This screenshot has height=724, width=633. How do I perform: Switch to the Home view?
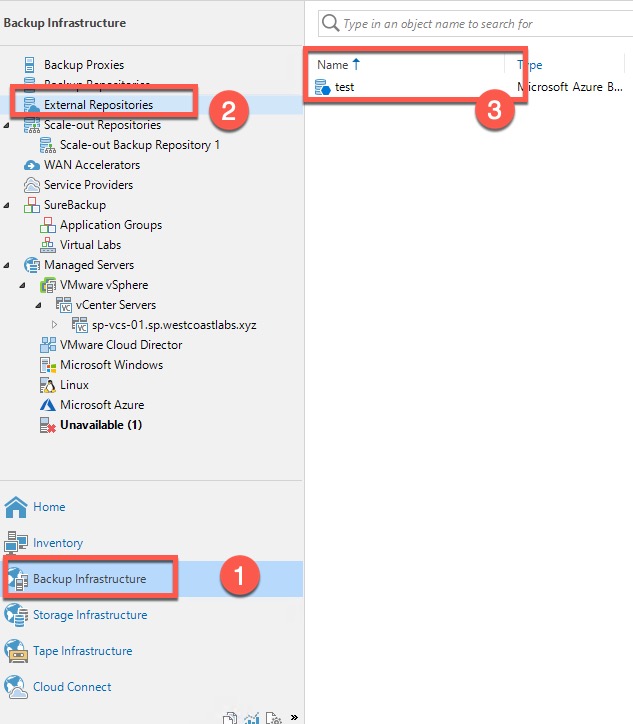pyautogui.click(x=48, y=507)
